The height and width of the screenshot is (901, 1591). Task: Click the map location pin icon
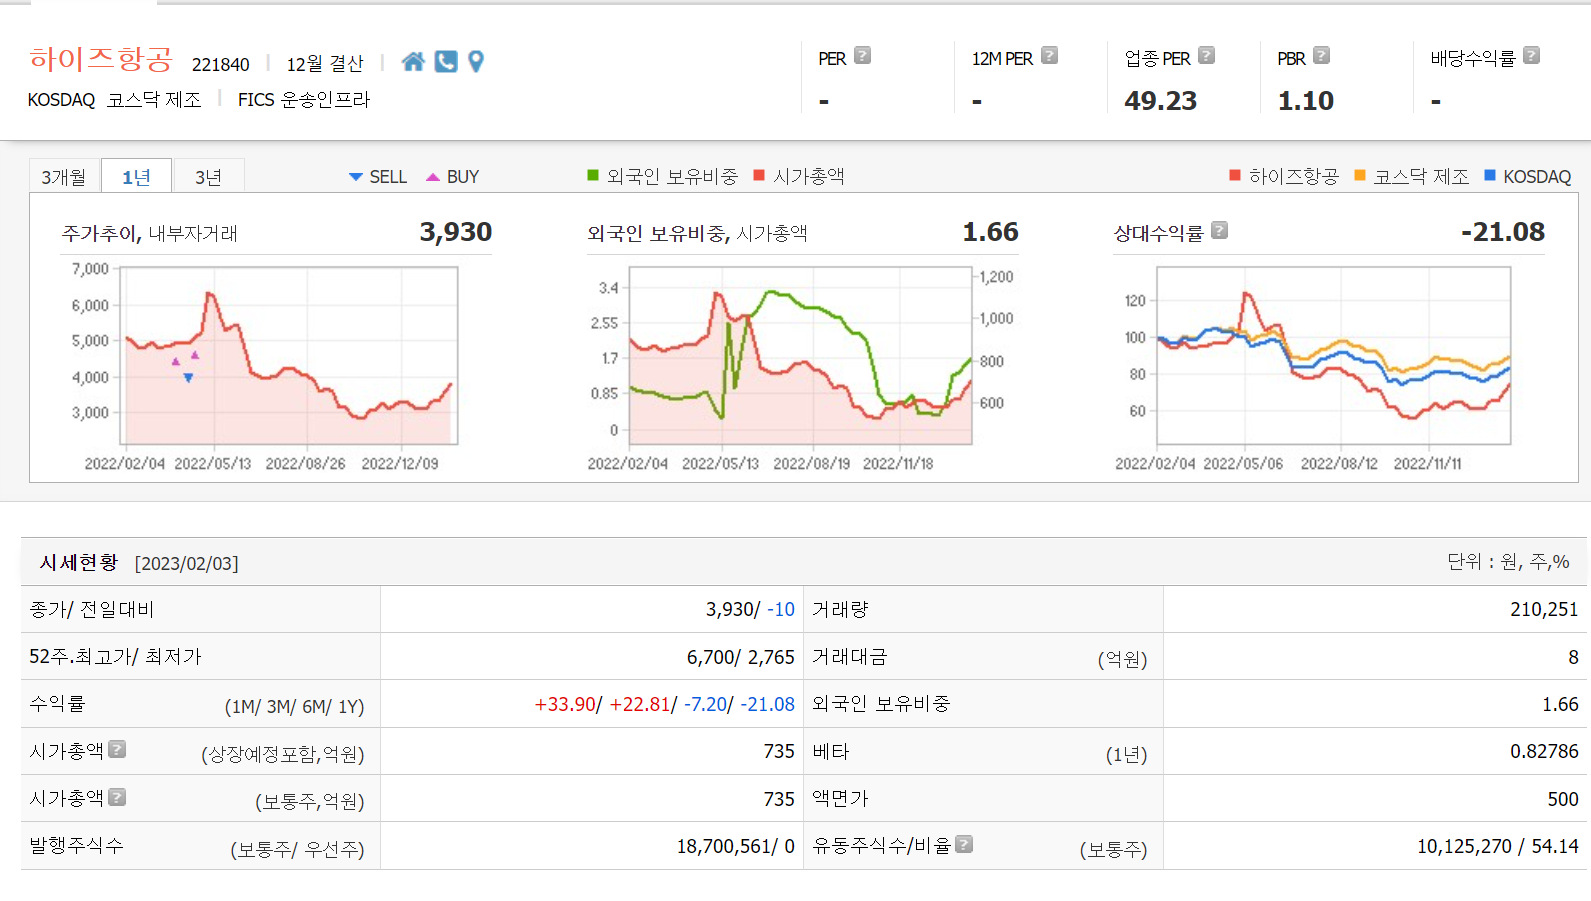(476, 62)
